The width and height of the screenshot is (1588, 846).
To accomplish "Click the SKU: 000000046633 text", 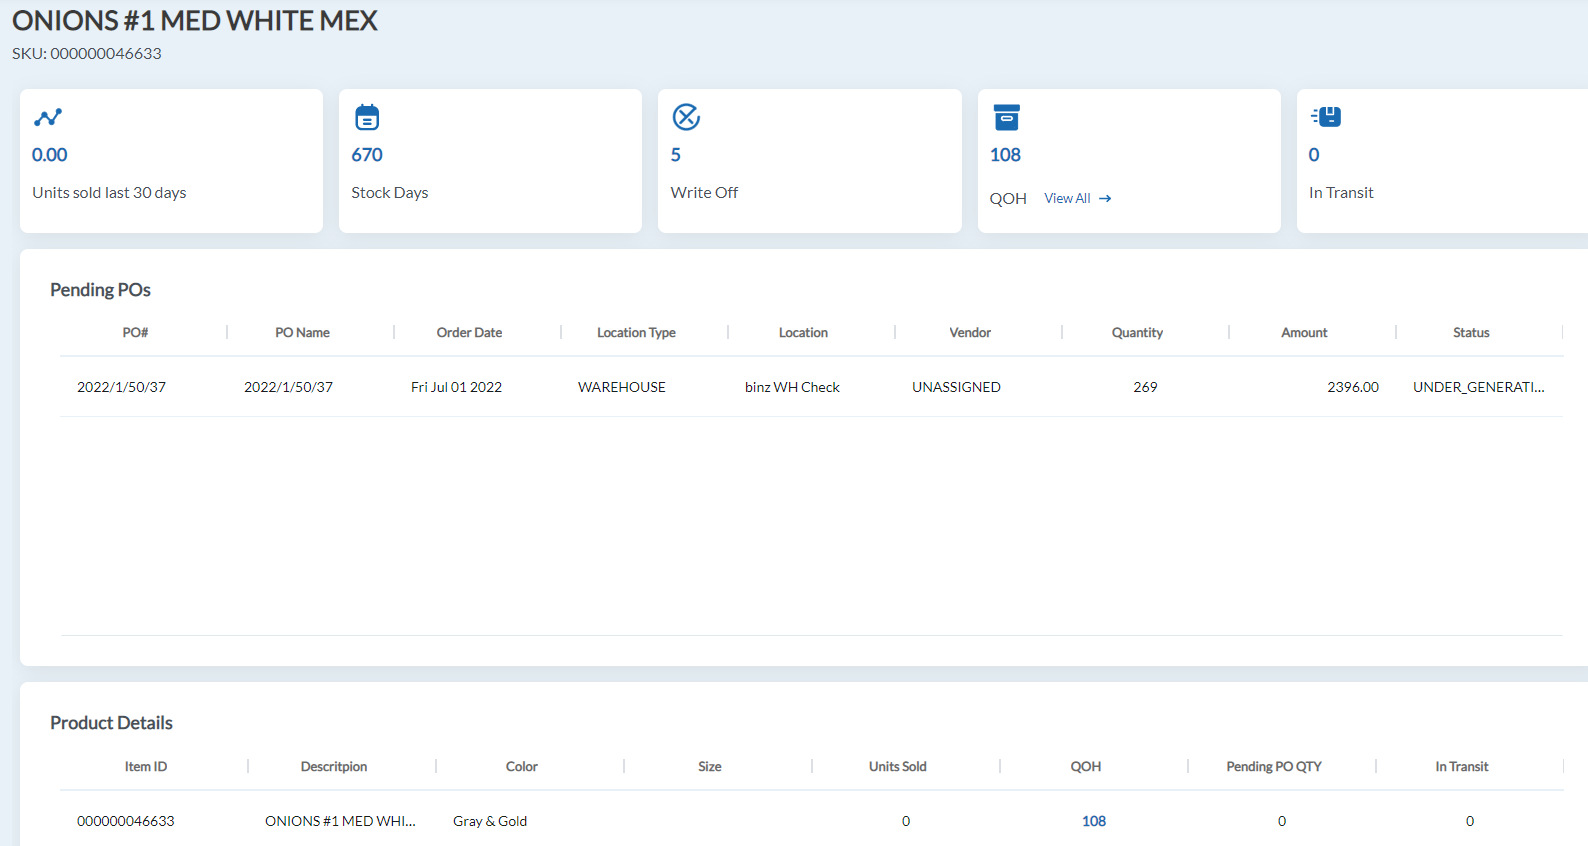I will (87, 54).
